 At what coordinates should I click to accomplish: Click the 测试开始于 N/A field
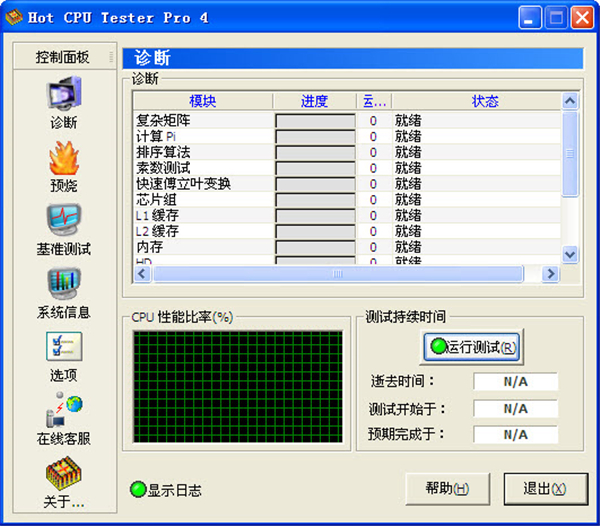coord(515,409)
